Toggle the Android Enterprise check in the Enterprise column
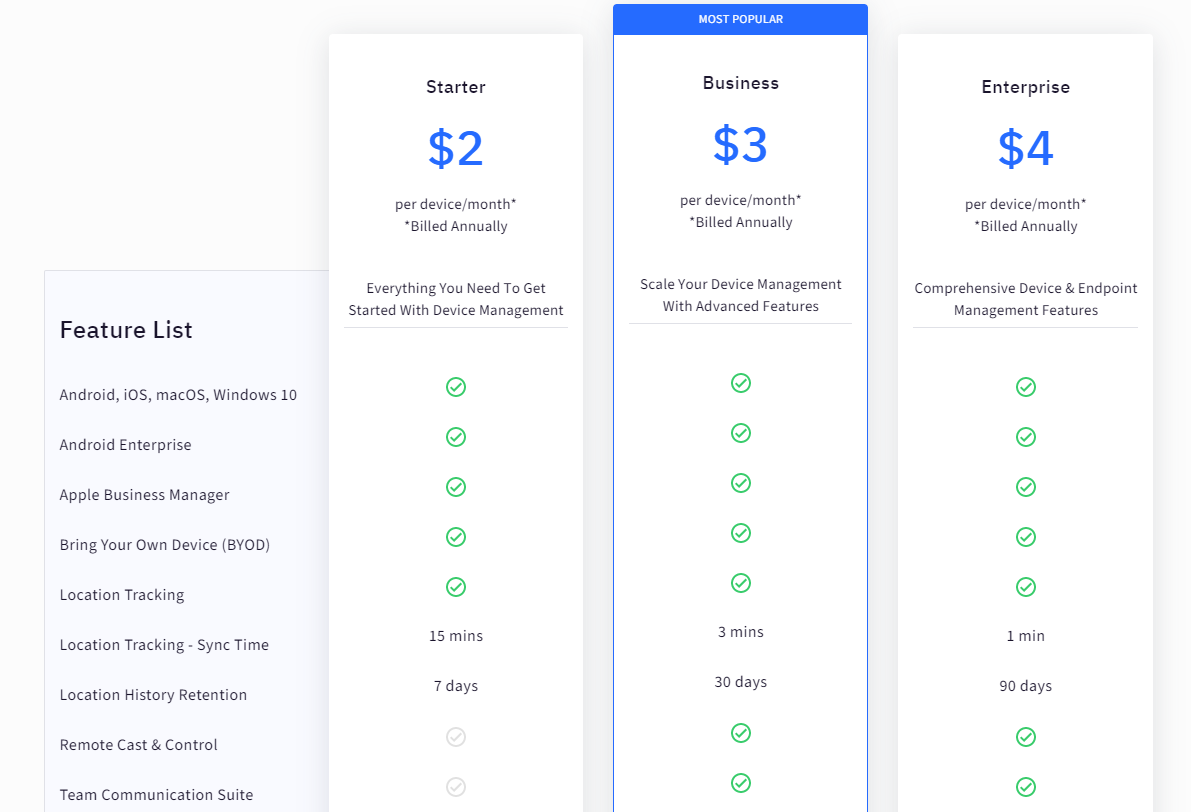 [x=1026, y=437]
